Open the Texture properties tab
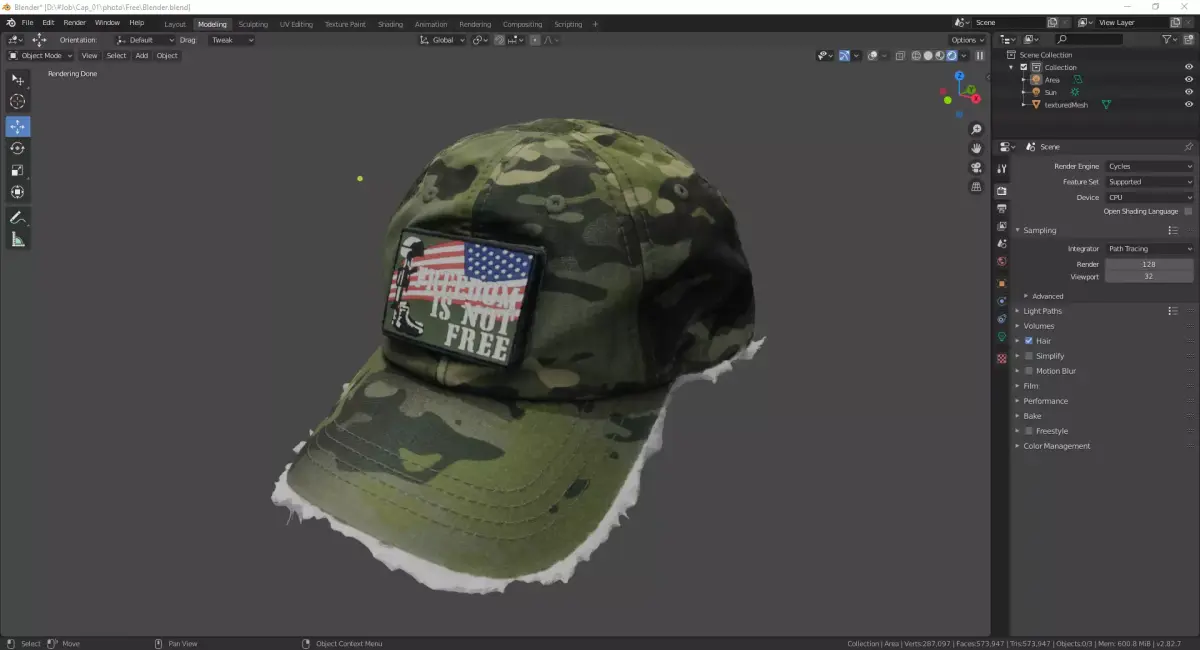 point(1001,358)
